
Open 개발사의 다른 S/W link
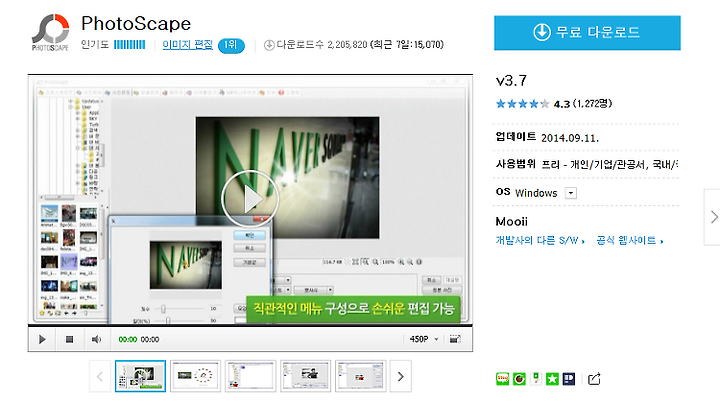click(540, 240)
